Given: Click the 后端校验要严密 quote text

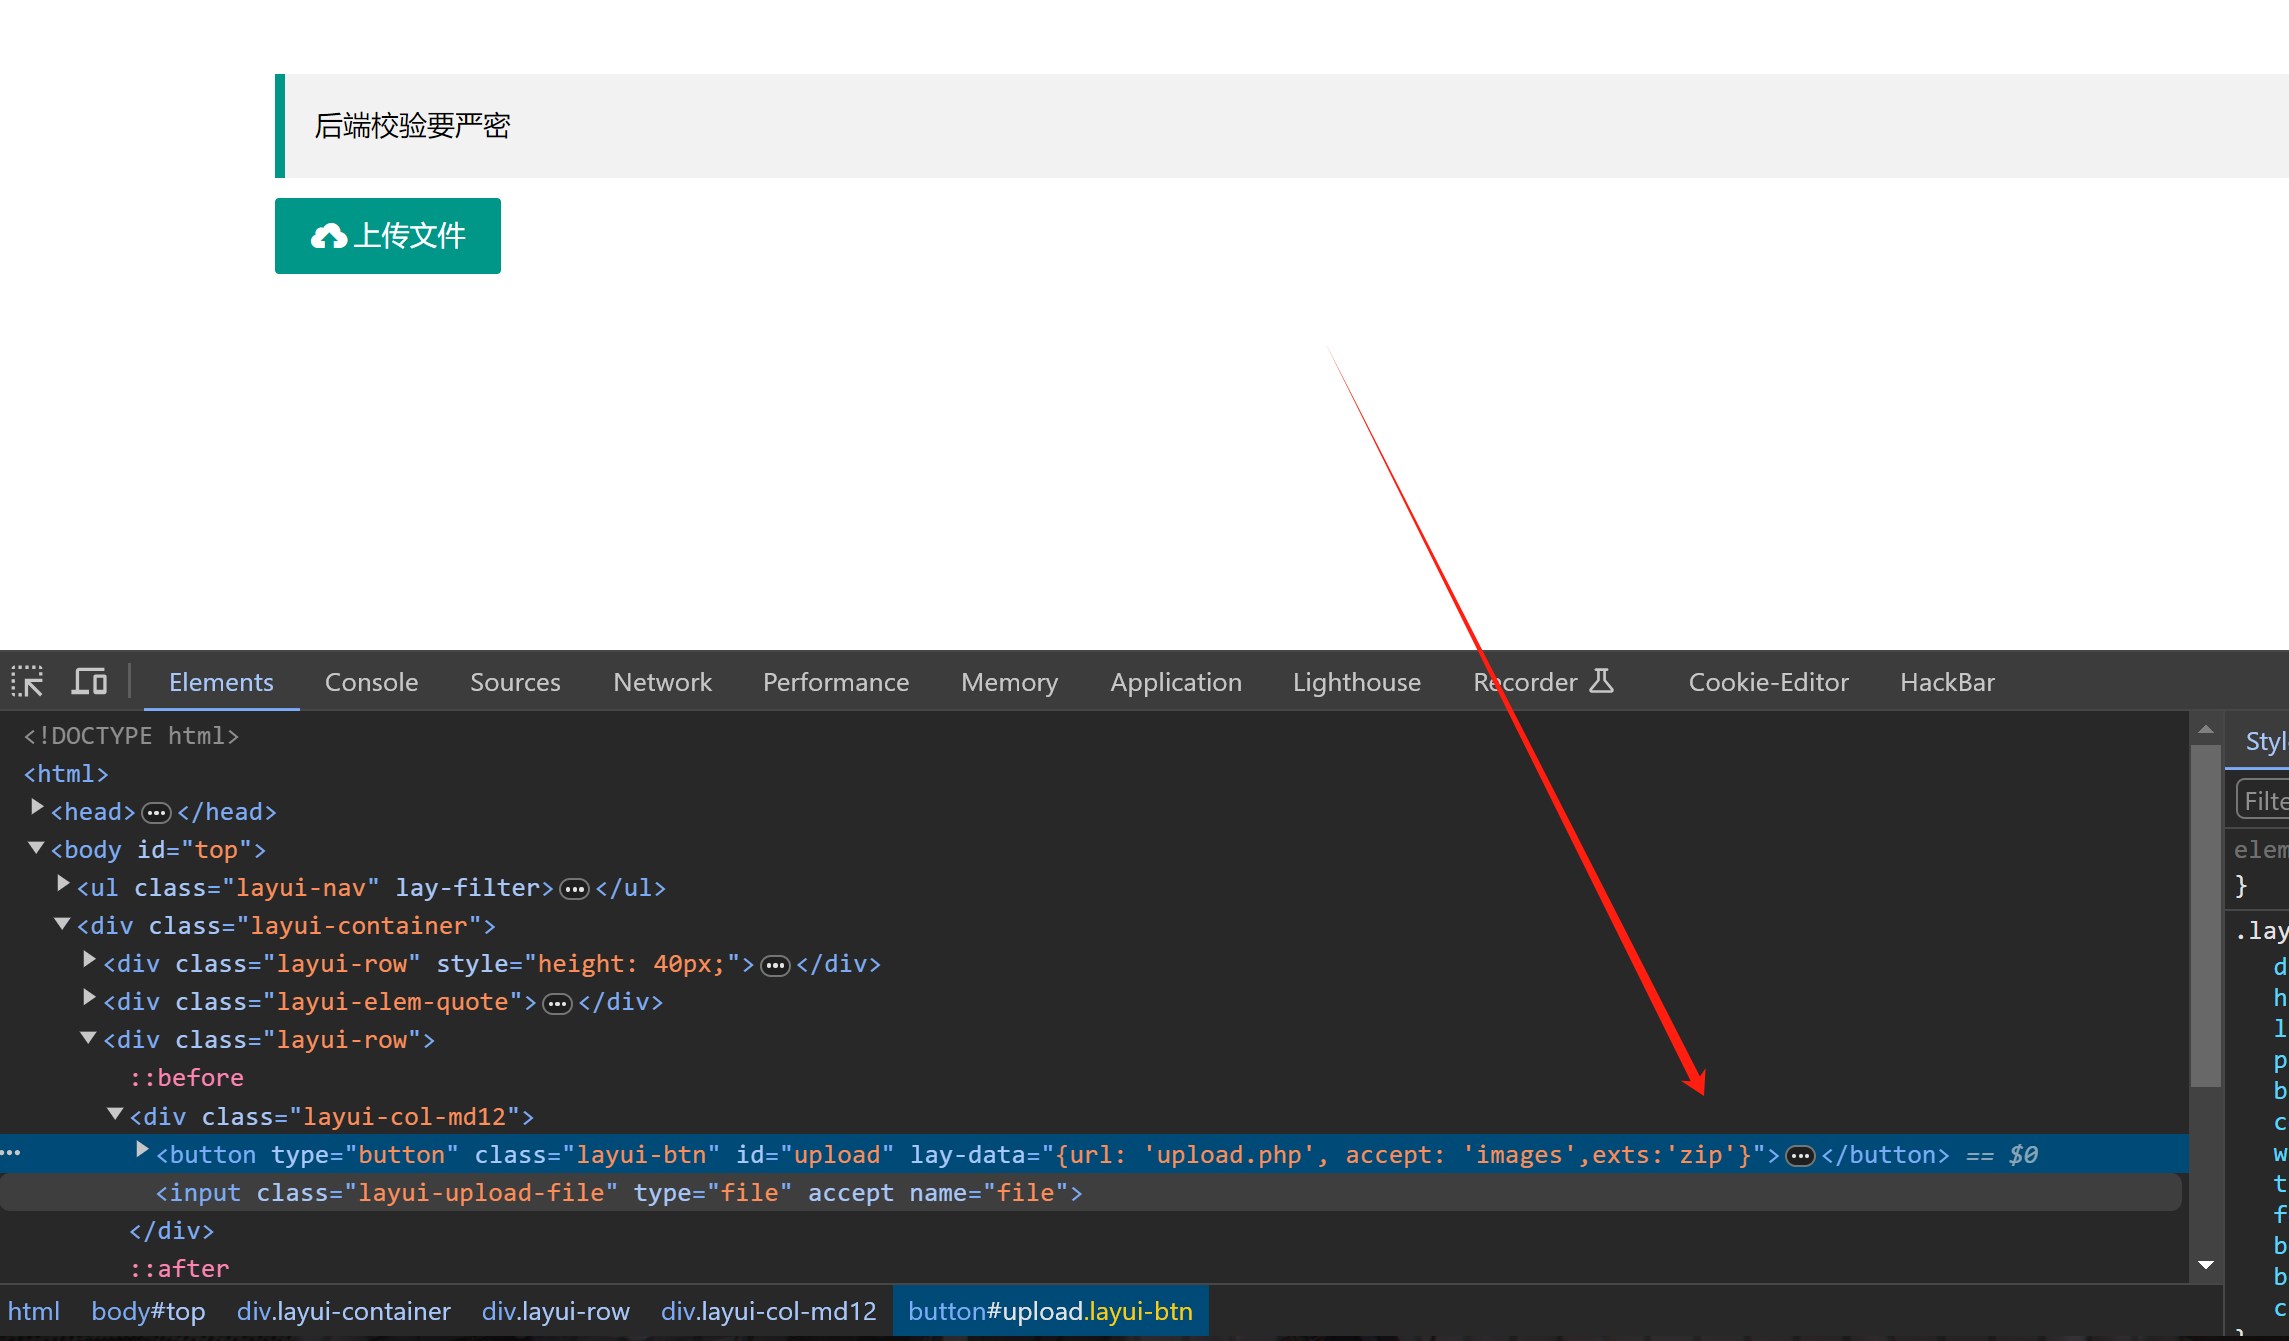Looking at the screenshot, I should tap(412, 126).
